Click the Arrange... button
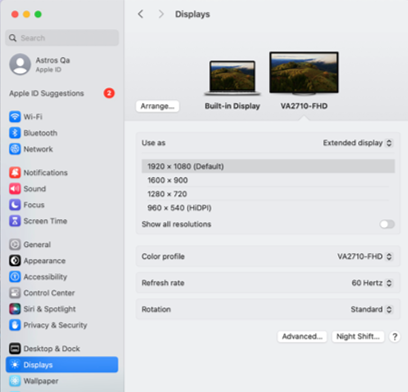 [x=157, y=106]
